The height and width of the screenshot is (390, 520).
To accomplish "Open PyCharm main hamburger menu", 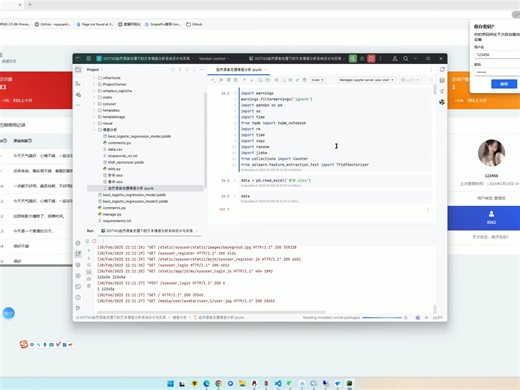I will click(88, 58).
